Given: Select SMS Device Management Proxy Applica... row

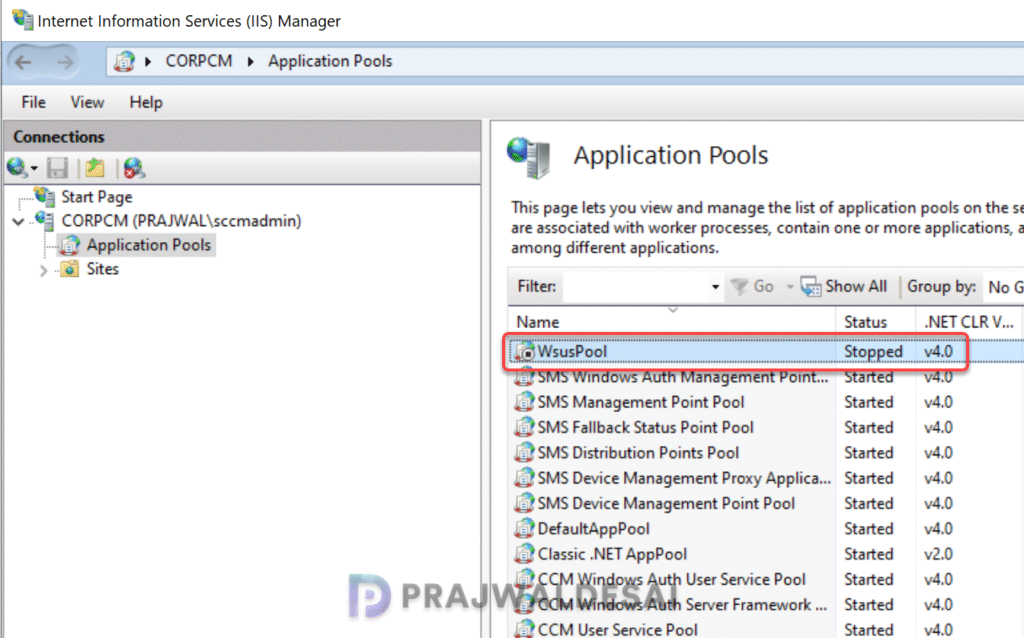Looking at the screenshot, I should pyautogui.click(x=765, y=478).
